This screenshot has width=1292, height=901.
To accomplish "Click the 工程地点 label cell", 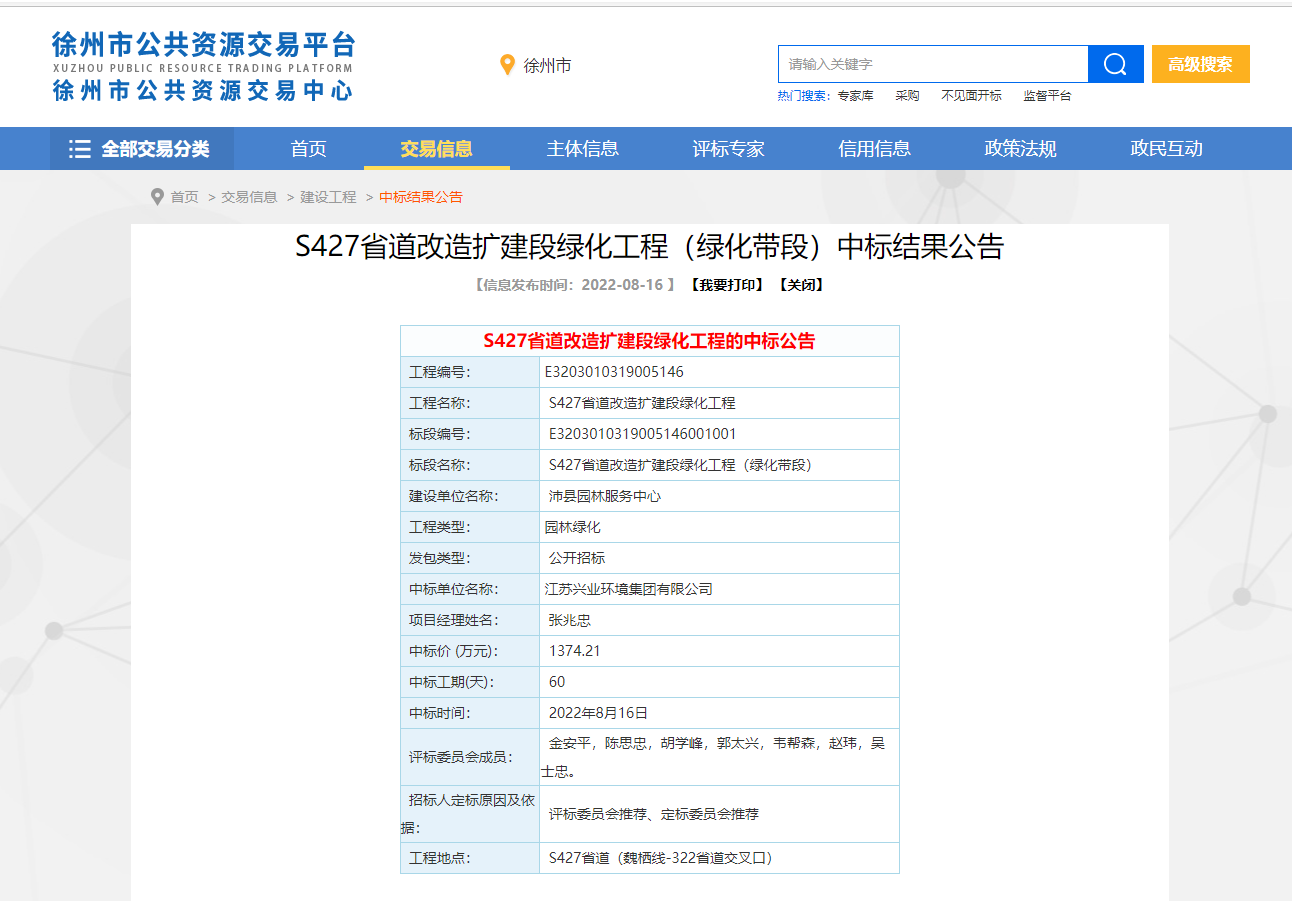I will point(470,858).
